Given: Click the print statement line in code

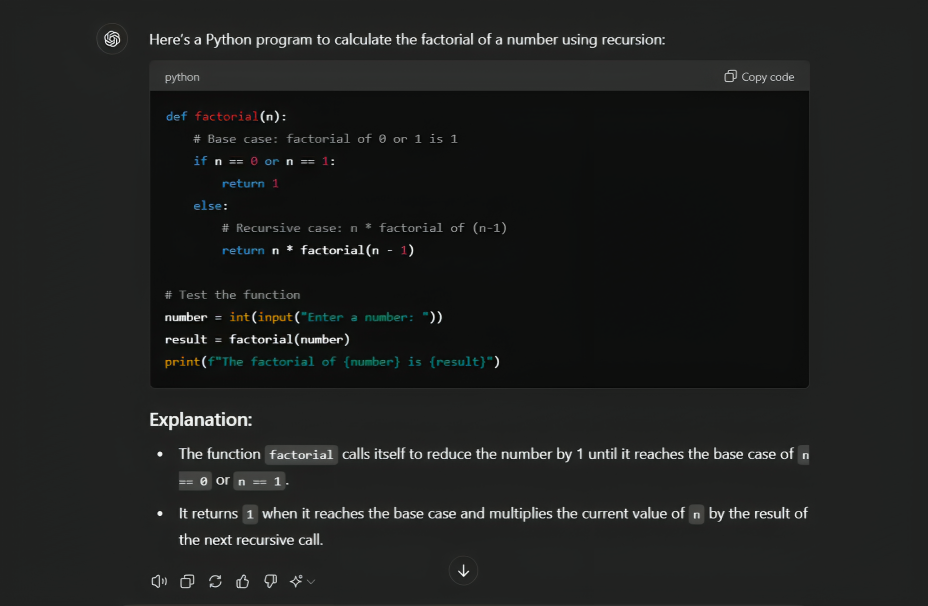Looking at the screenshot, I should click(x=332, y=361).
